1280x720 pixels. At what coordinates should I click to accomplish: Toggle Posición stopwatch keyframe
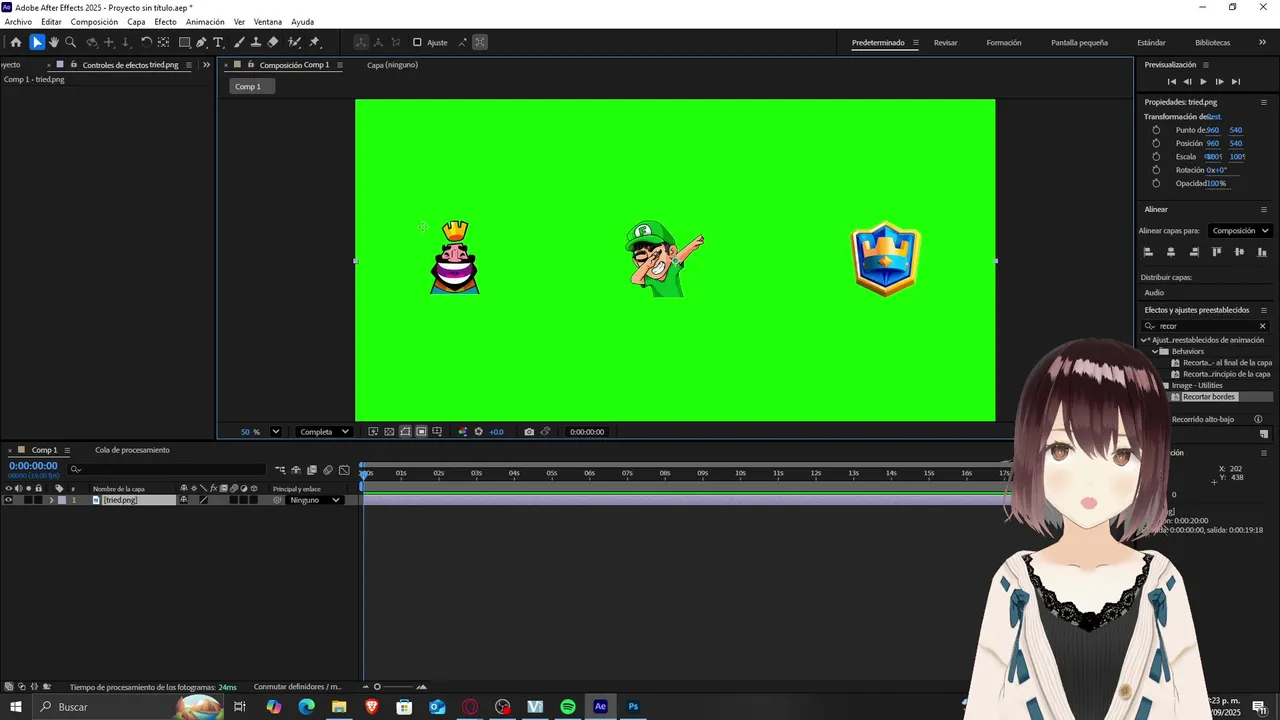tap(1156, 143)
